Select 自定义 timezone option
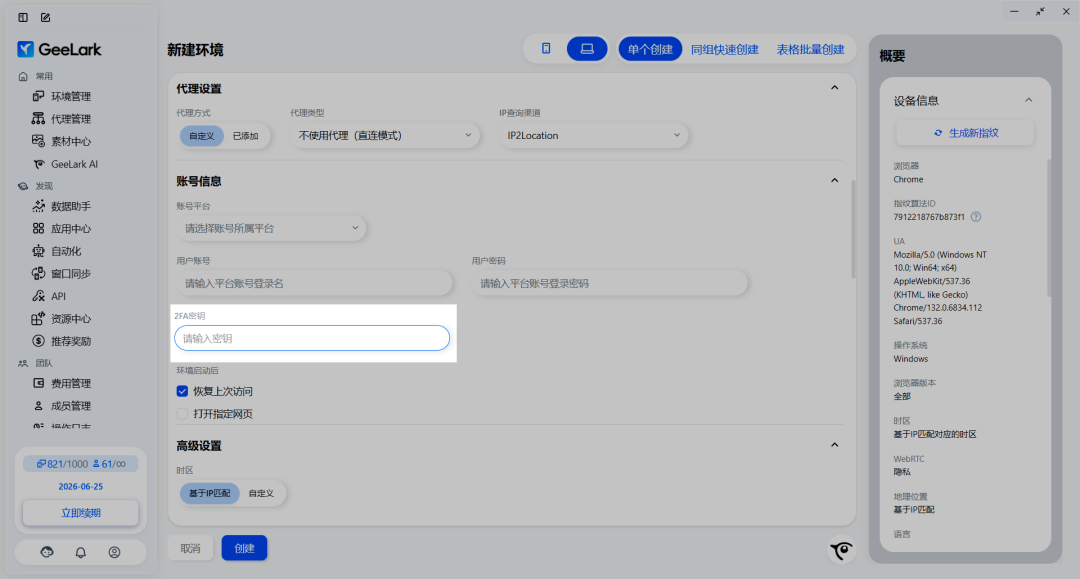This screenshot has width=1080, height=579. (x=261, y=493)
